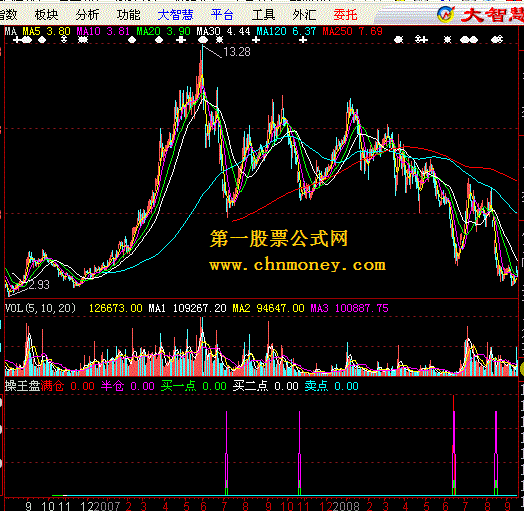Click the first plus marker below the MA label

coord(16,40)
